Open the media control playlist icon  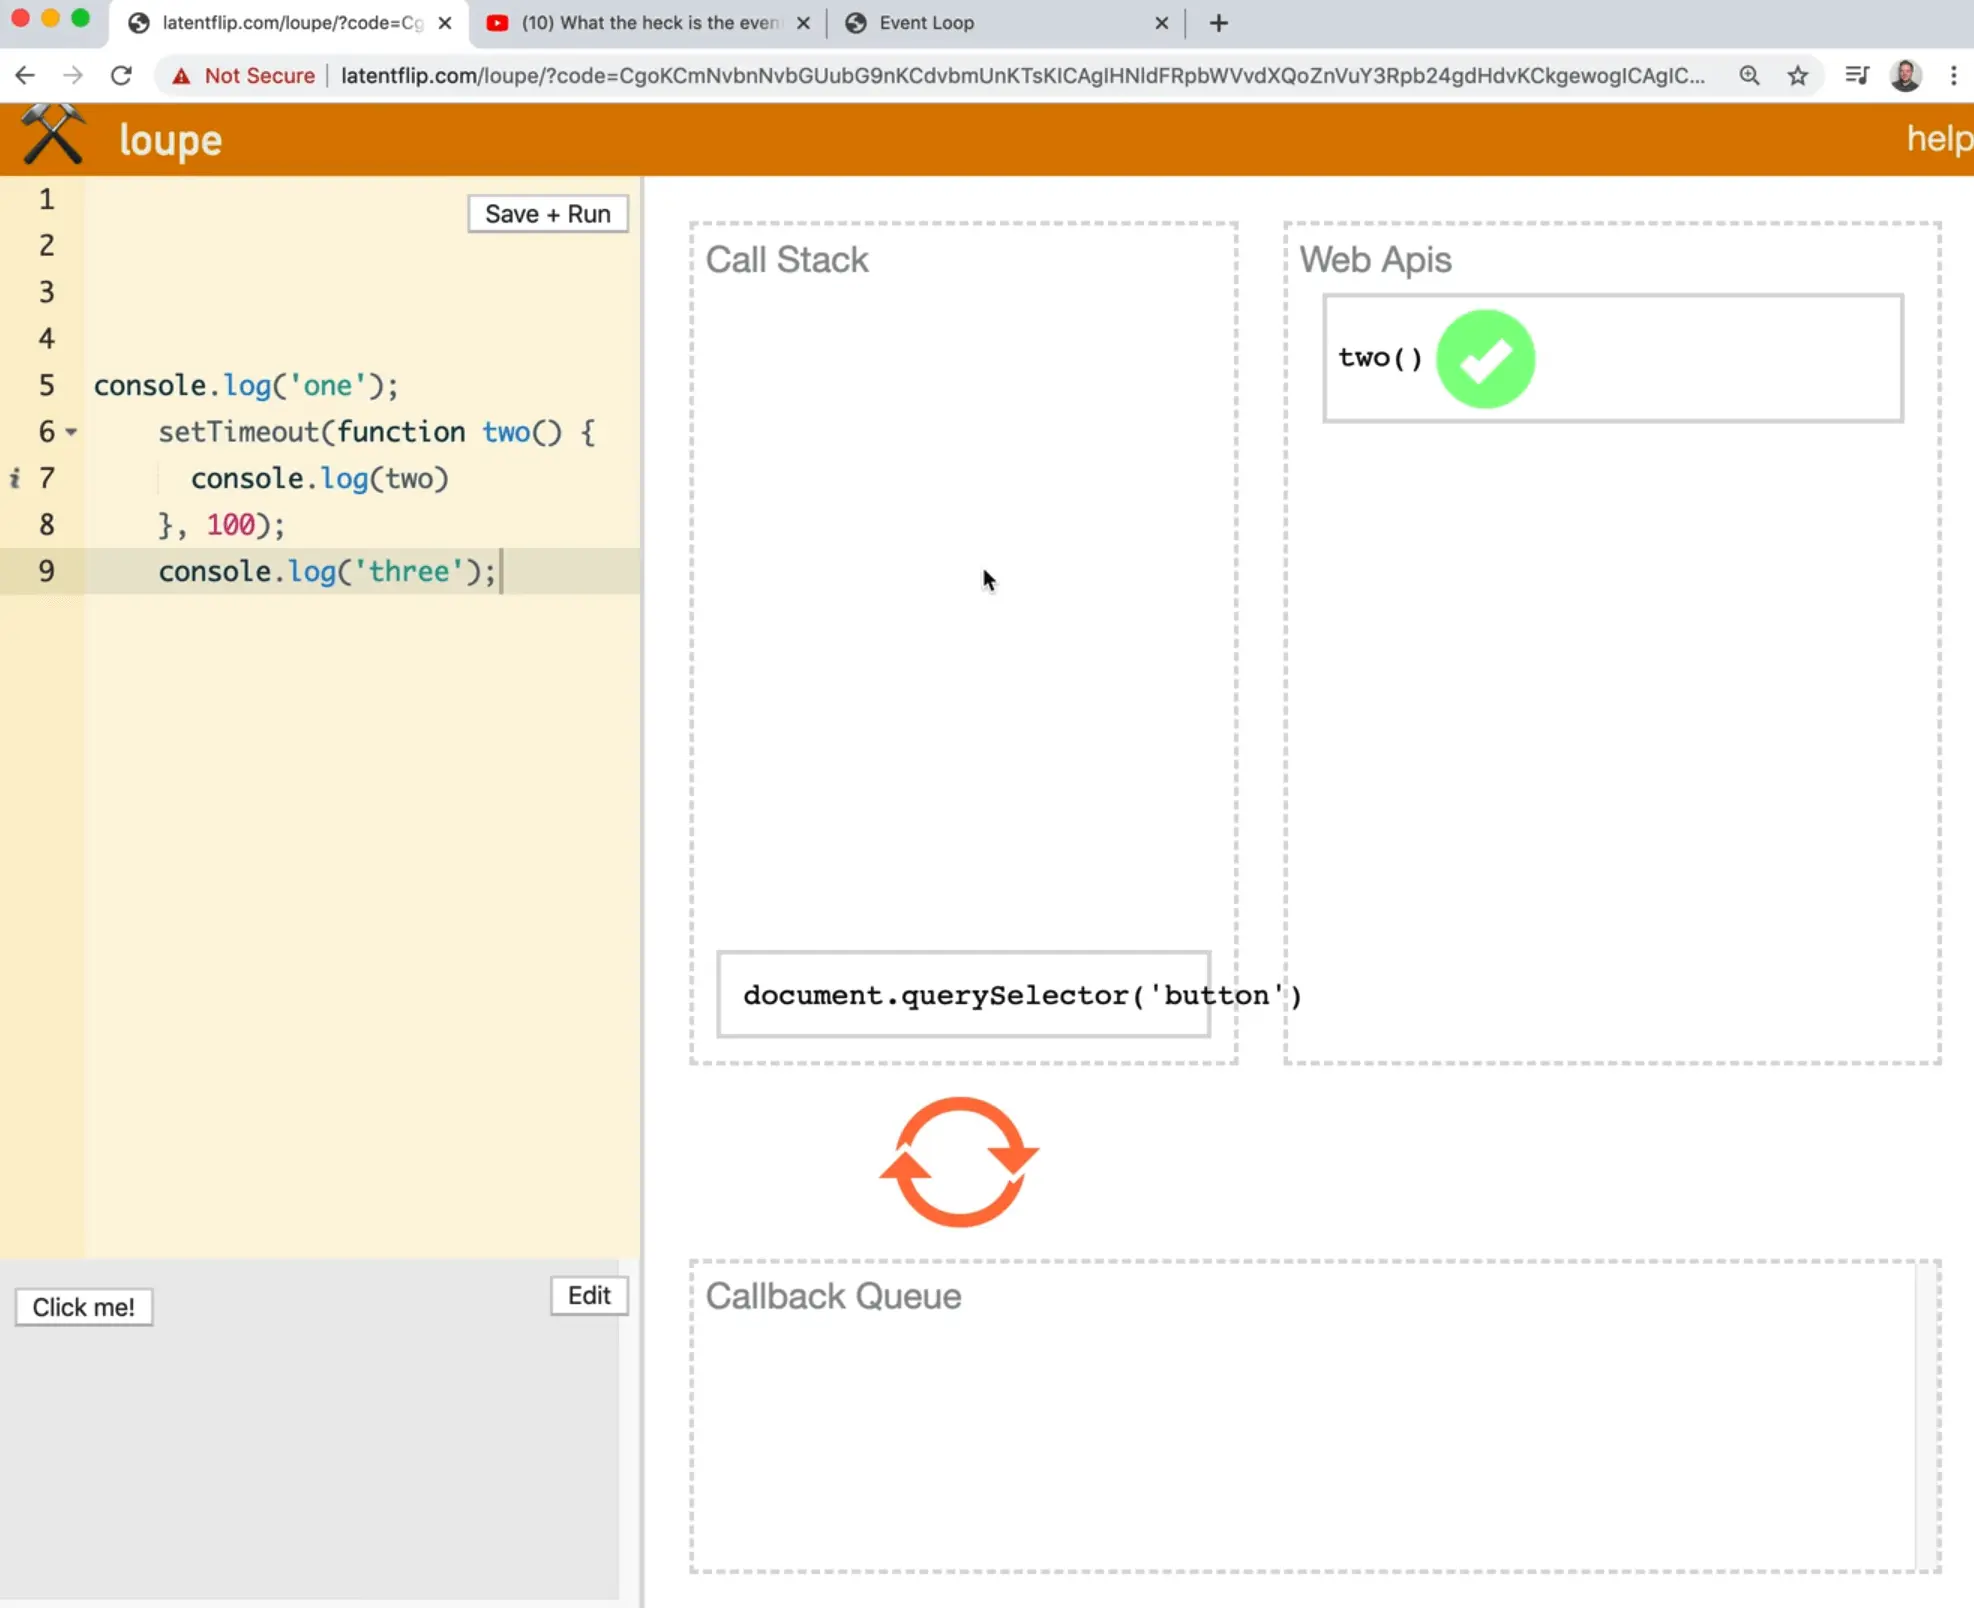1857,76
